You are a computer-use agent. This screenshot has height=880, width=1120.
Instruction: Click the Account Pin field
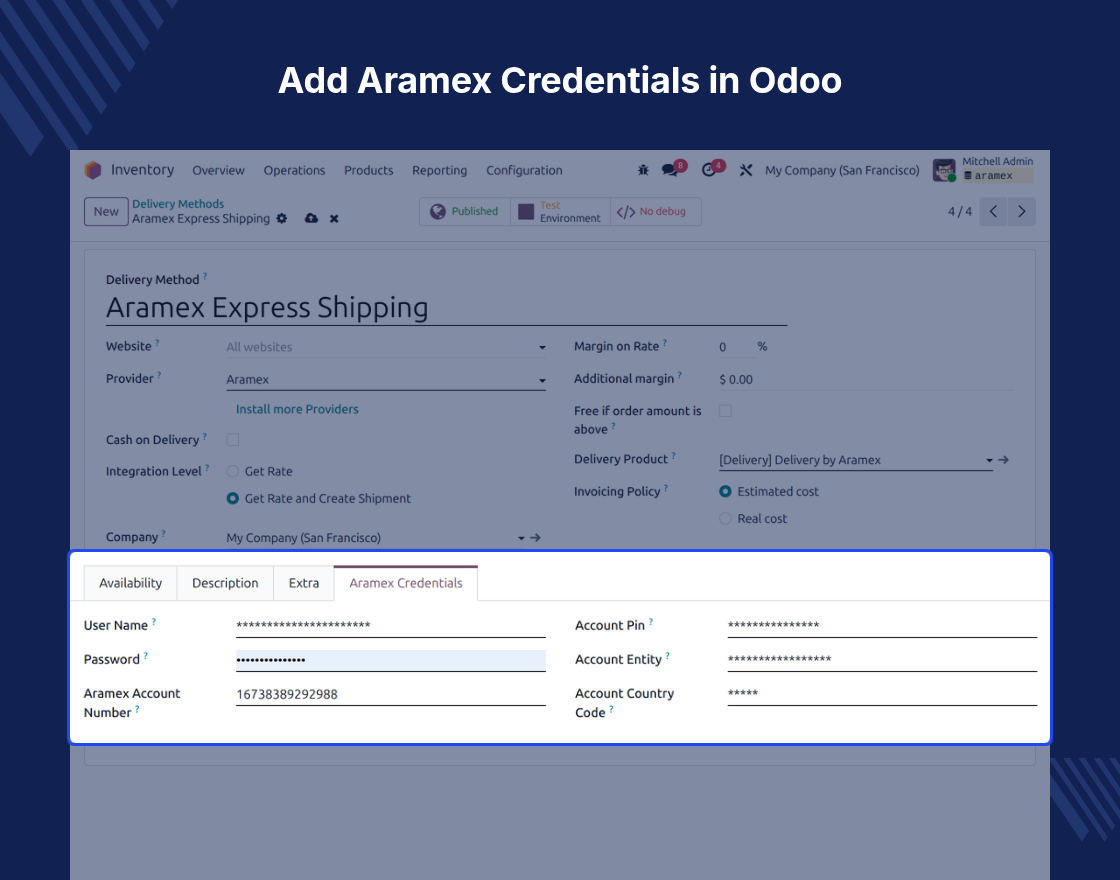click(x=882, y=626)
